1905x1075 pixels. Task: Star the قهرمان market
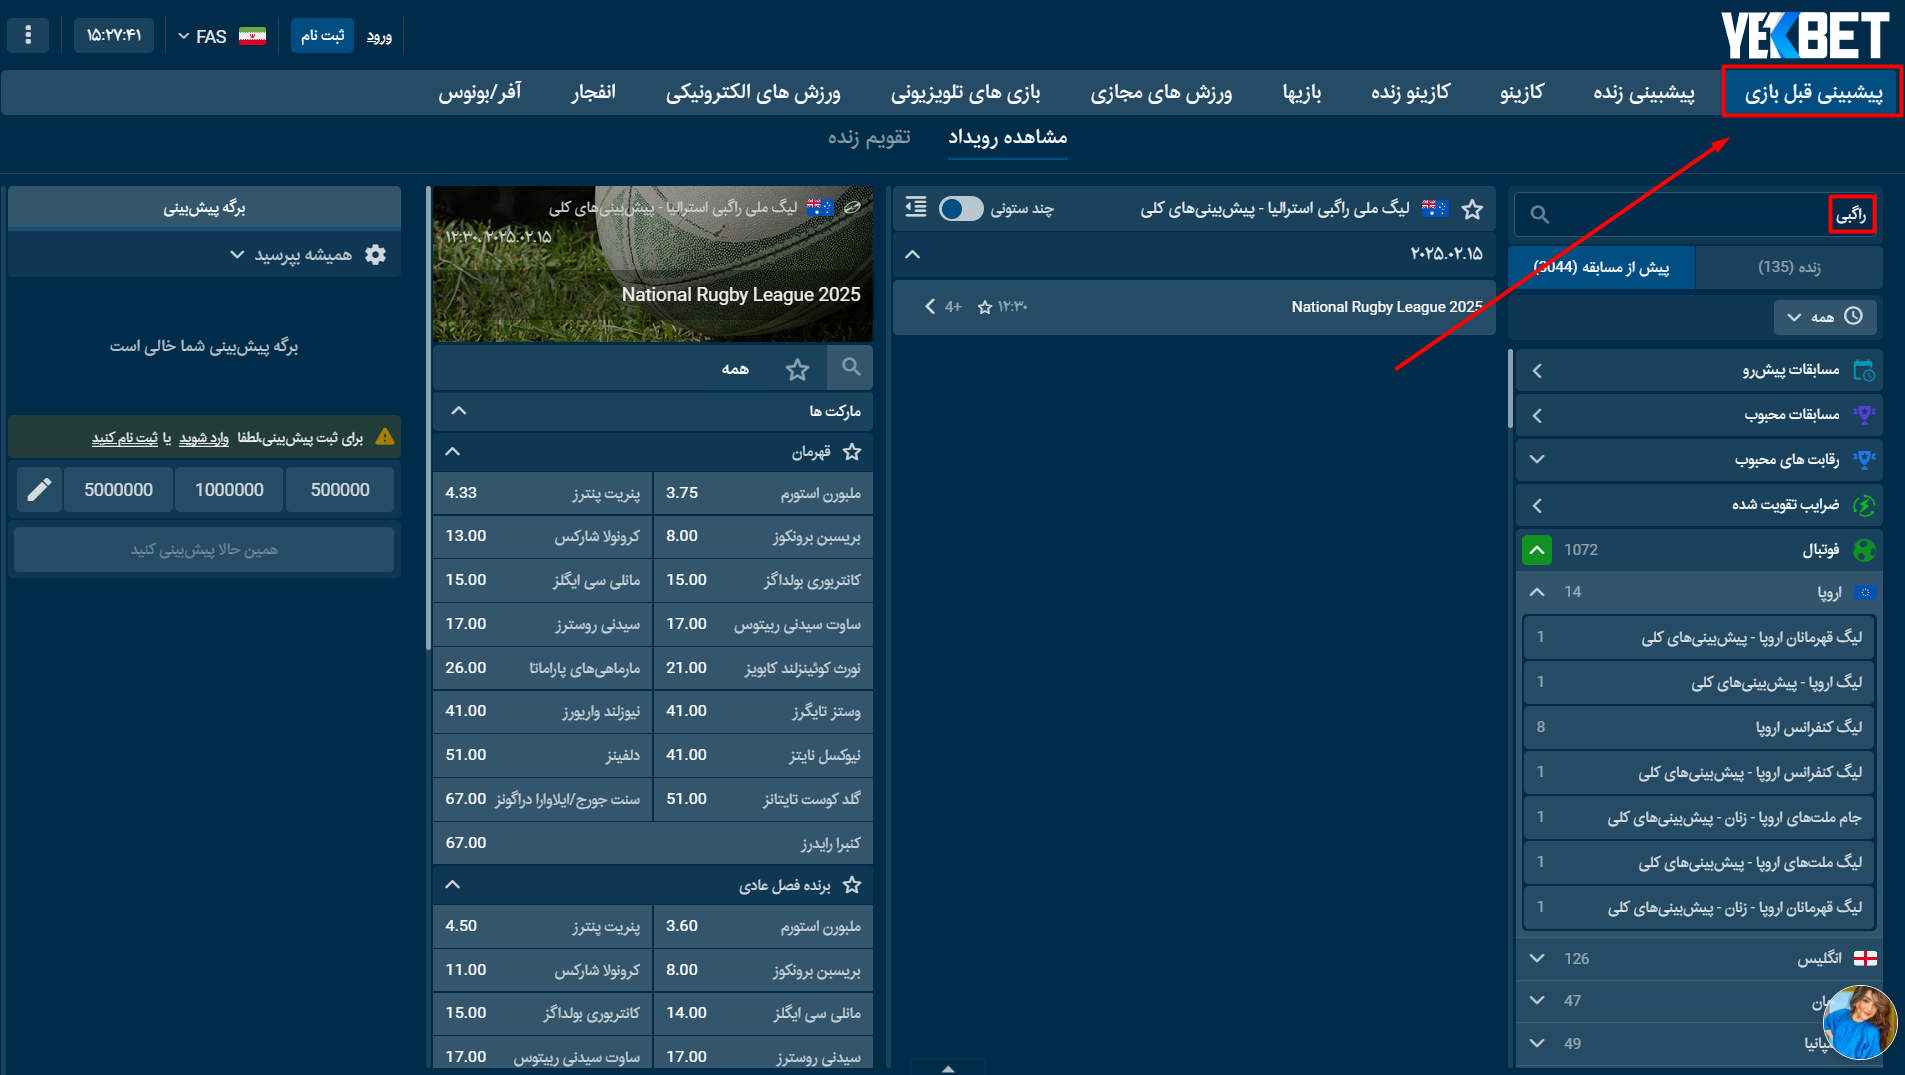[852, 452]
